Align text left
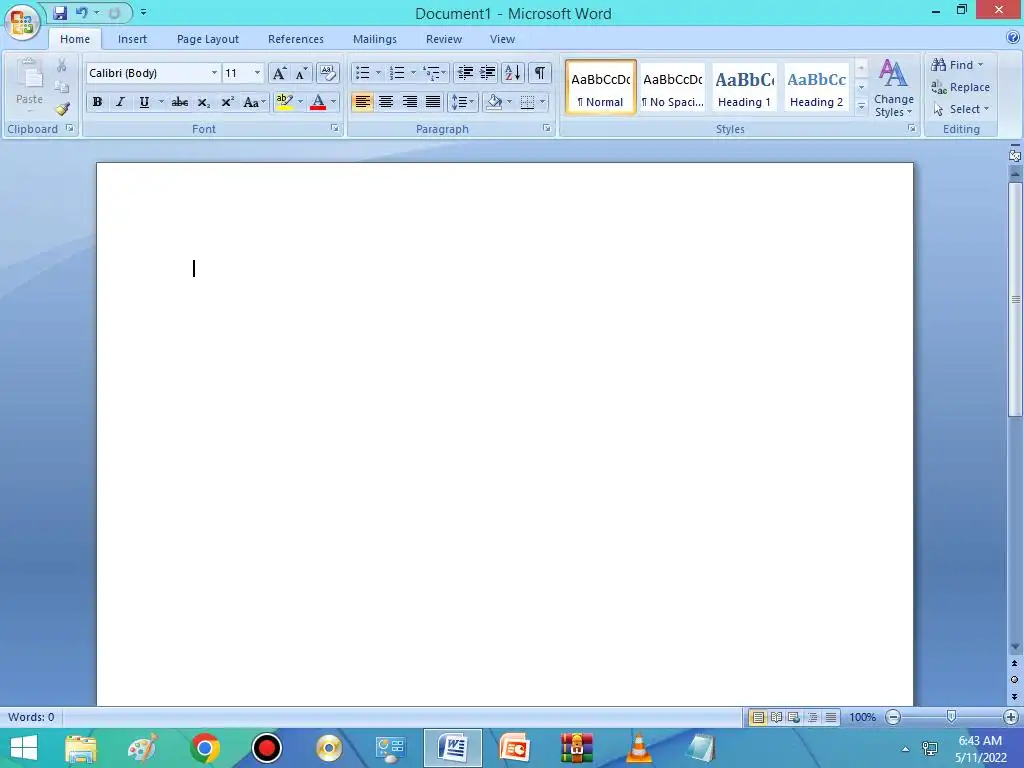 point(362,102)
